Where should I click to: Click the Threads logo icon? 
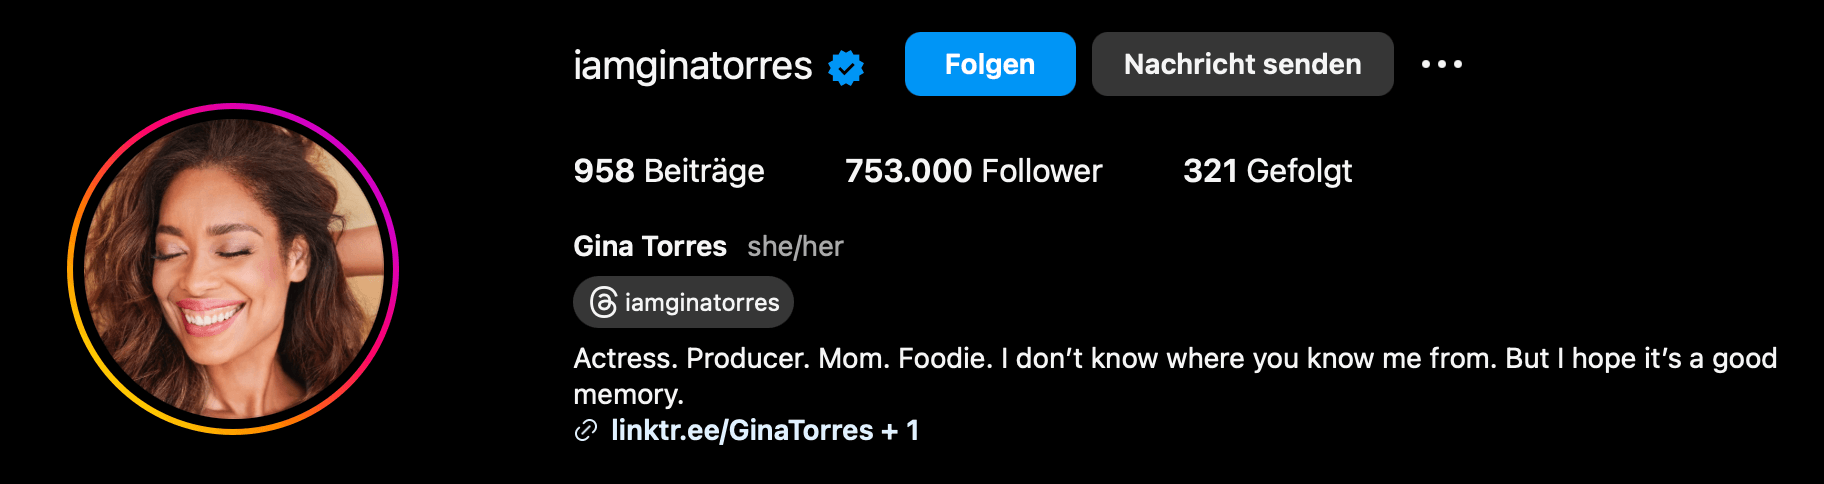pos(604,302)
